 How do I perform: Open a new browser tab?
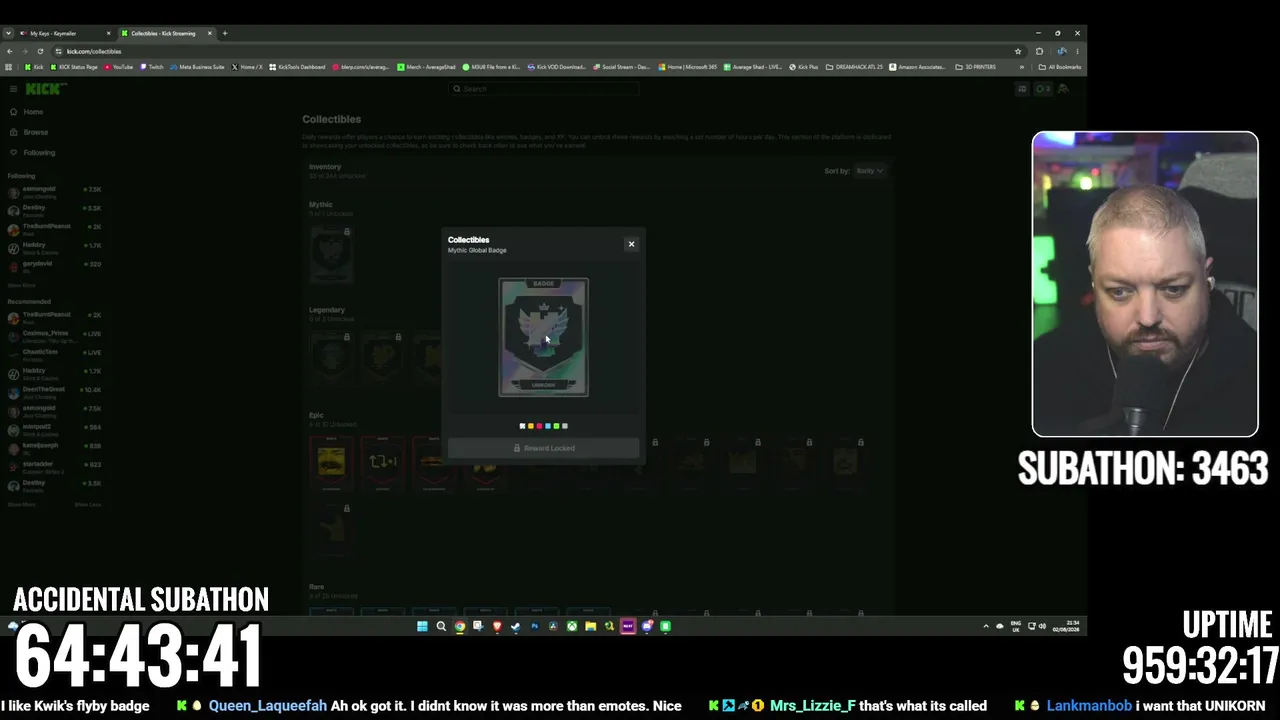(225, 33)
